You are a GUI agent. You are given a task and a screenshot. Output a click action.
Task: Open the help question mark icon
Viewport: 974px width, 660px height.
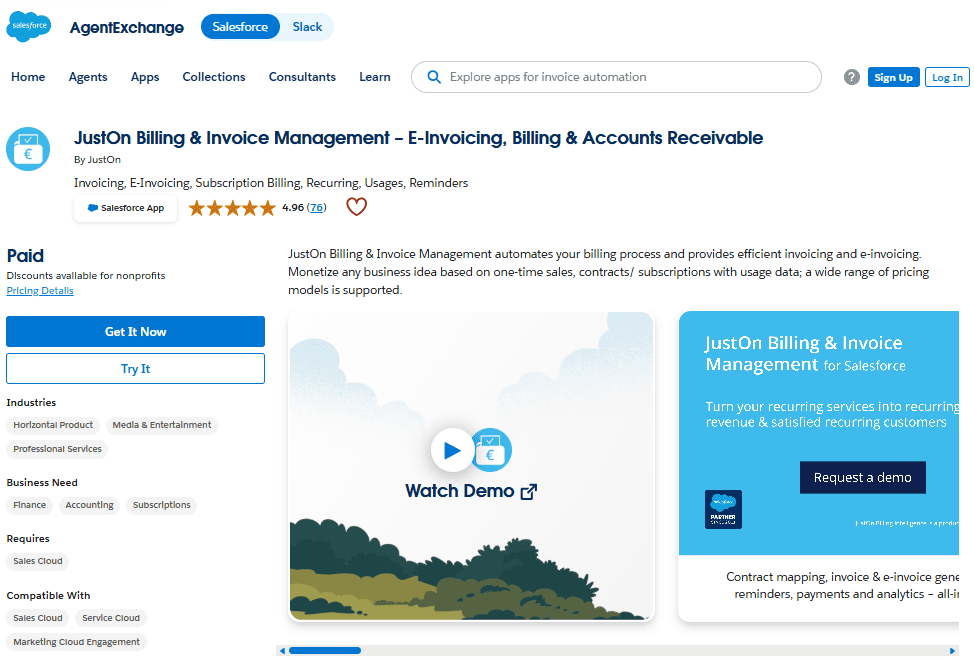coord(852,77)
